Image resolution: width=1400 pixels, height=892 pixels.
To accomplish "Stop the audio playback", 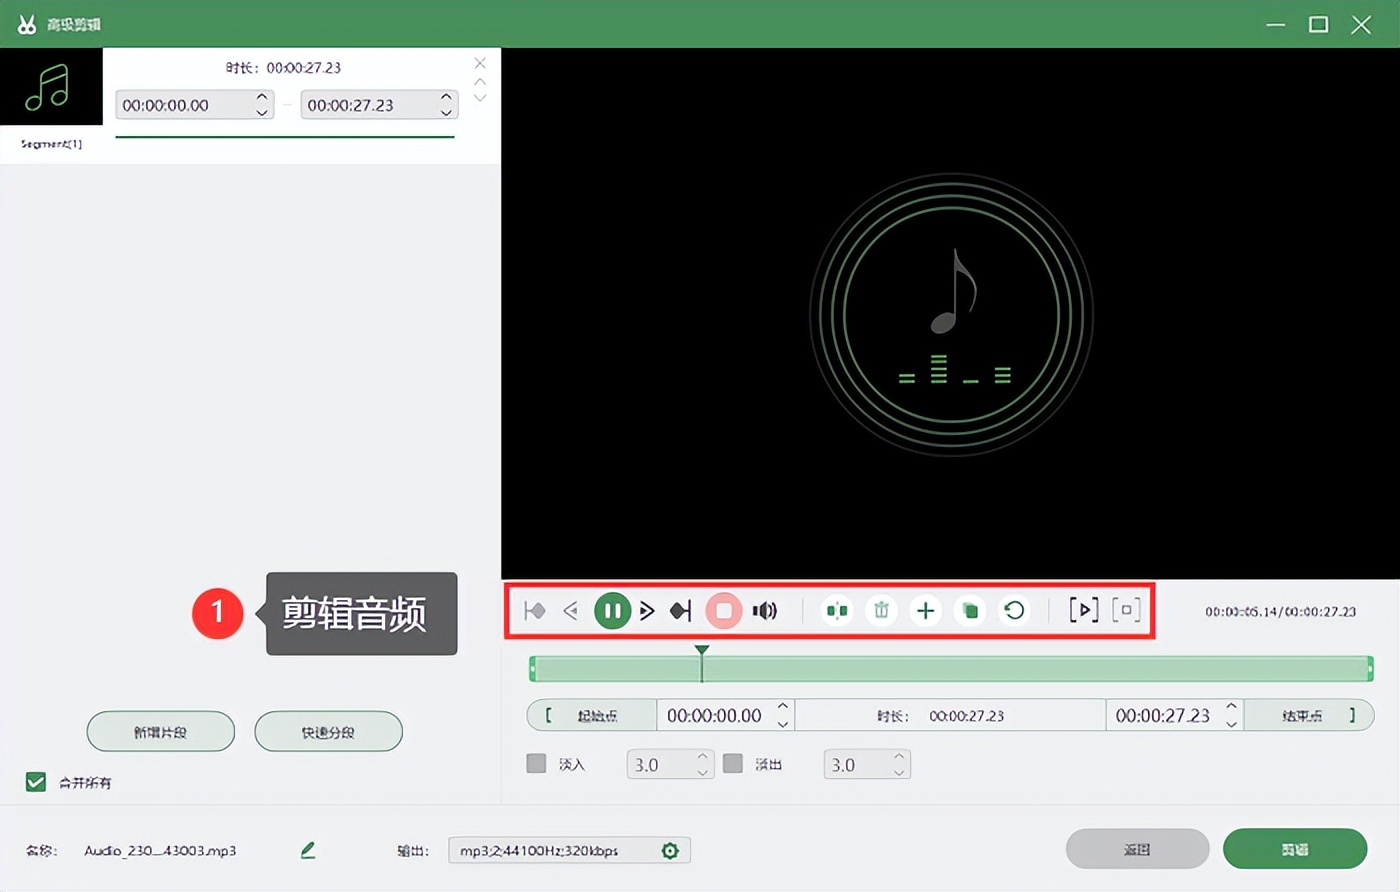I will coord(723,610).
